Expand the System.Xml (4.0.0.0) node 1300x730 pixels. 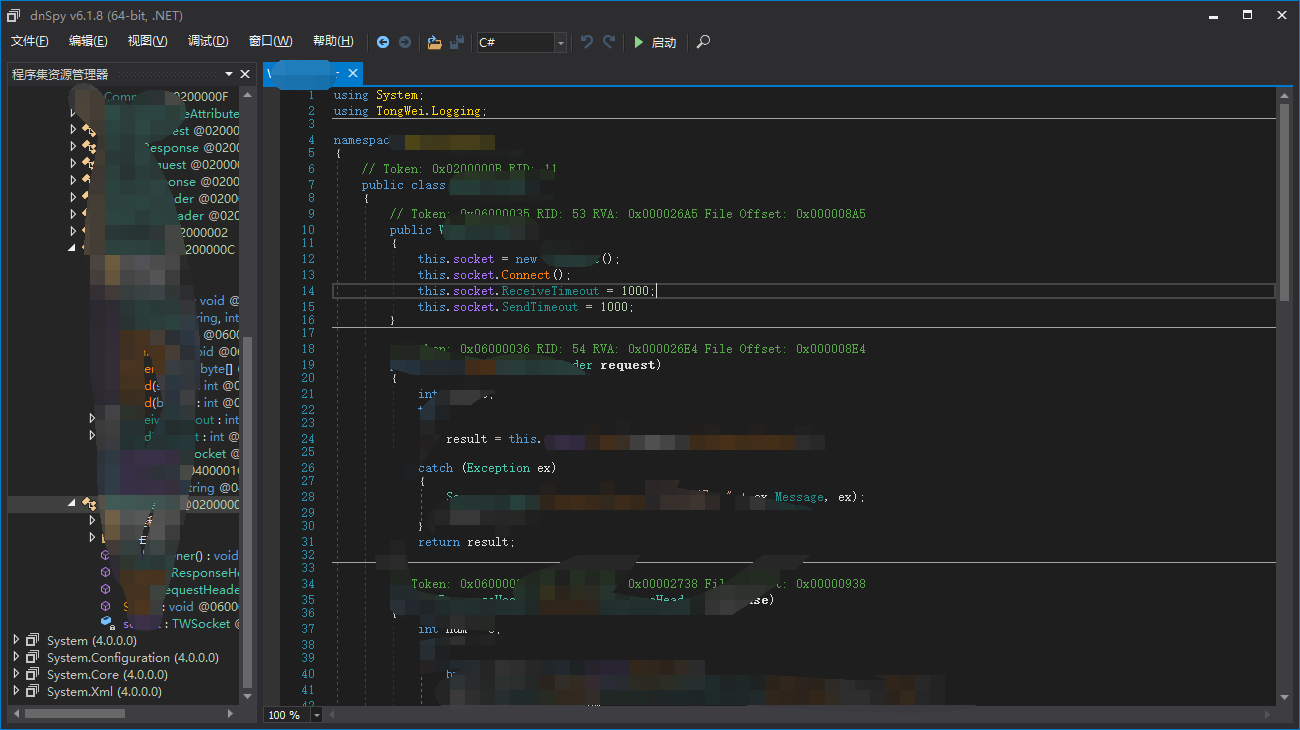coord(16,692)
